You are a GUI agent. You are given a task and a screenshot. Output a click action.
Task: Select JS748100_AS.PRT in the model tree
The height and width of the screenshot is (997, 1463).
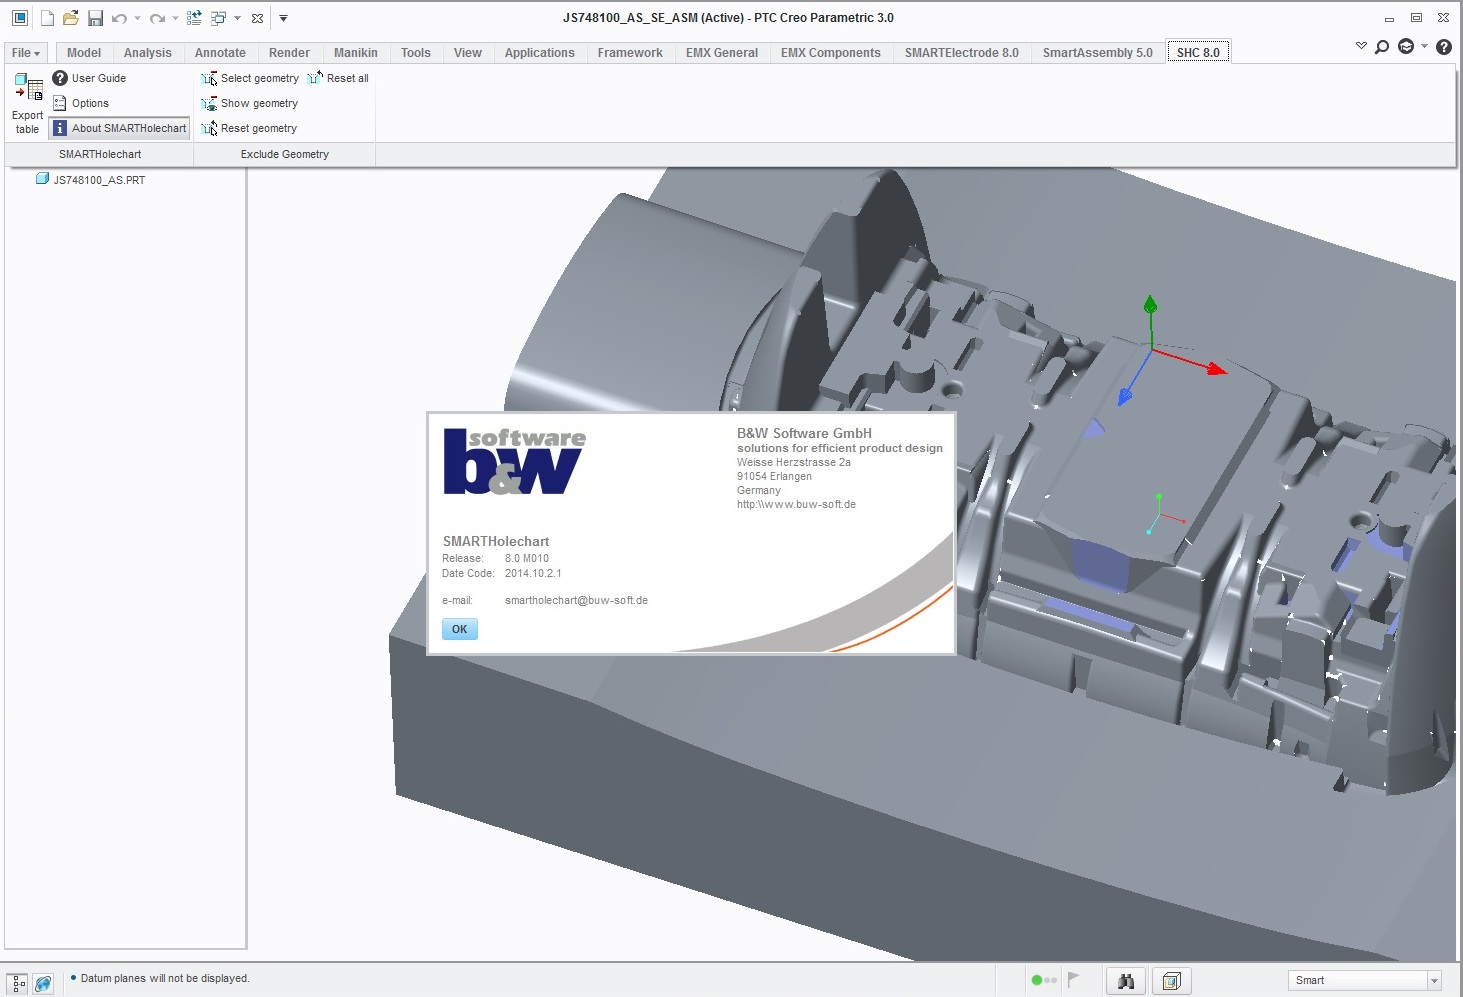coord(99,180)
